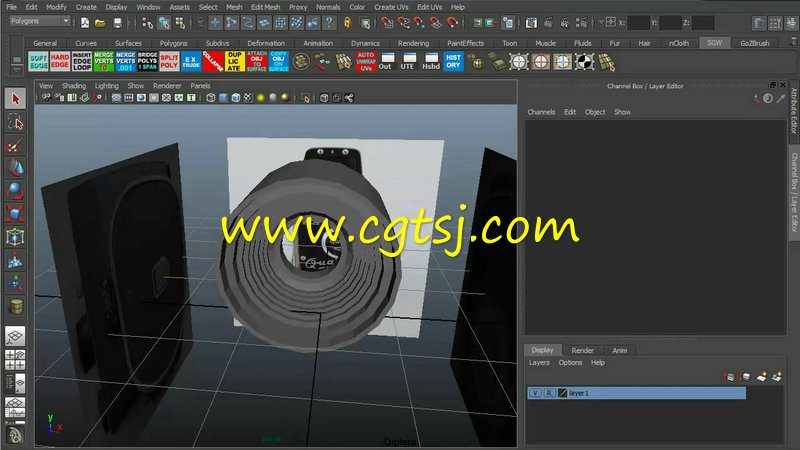Open the UTE window shelf icon
Image resolution: width=800 pixels, height=450 pixels.
click(x=409, y=61)
